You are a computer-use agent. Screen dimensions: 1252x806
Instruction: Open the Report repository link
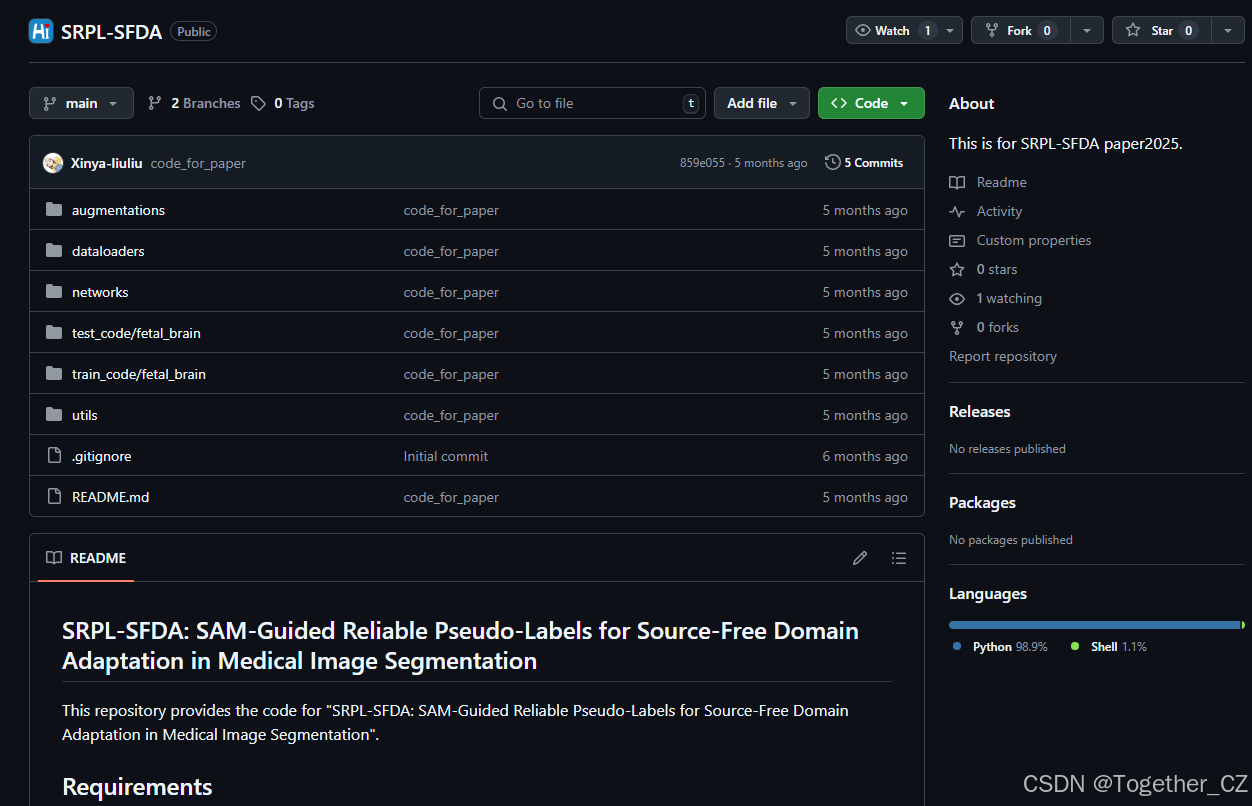click(1002, 356)
